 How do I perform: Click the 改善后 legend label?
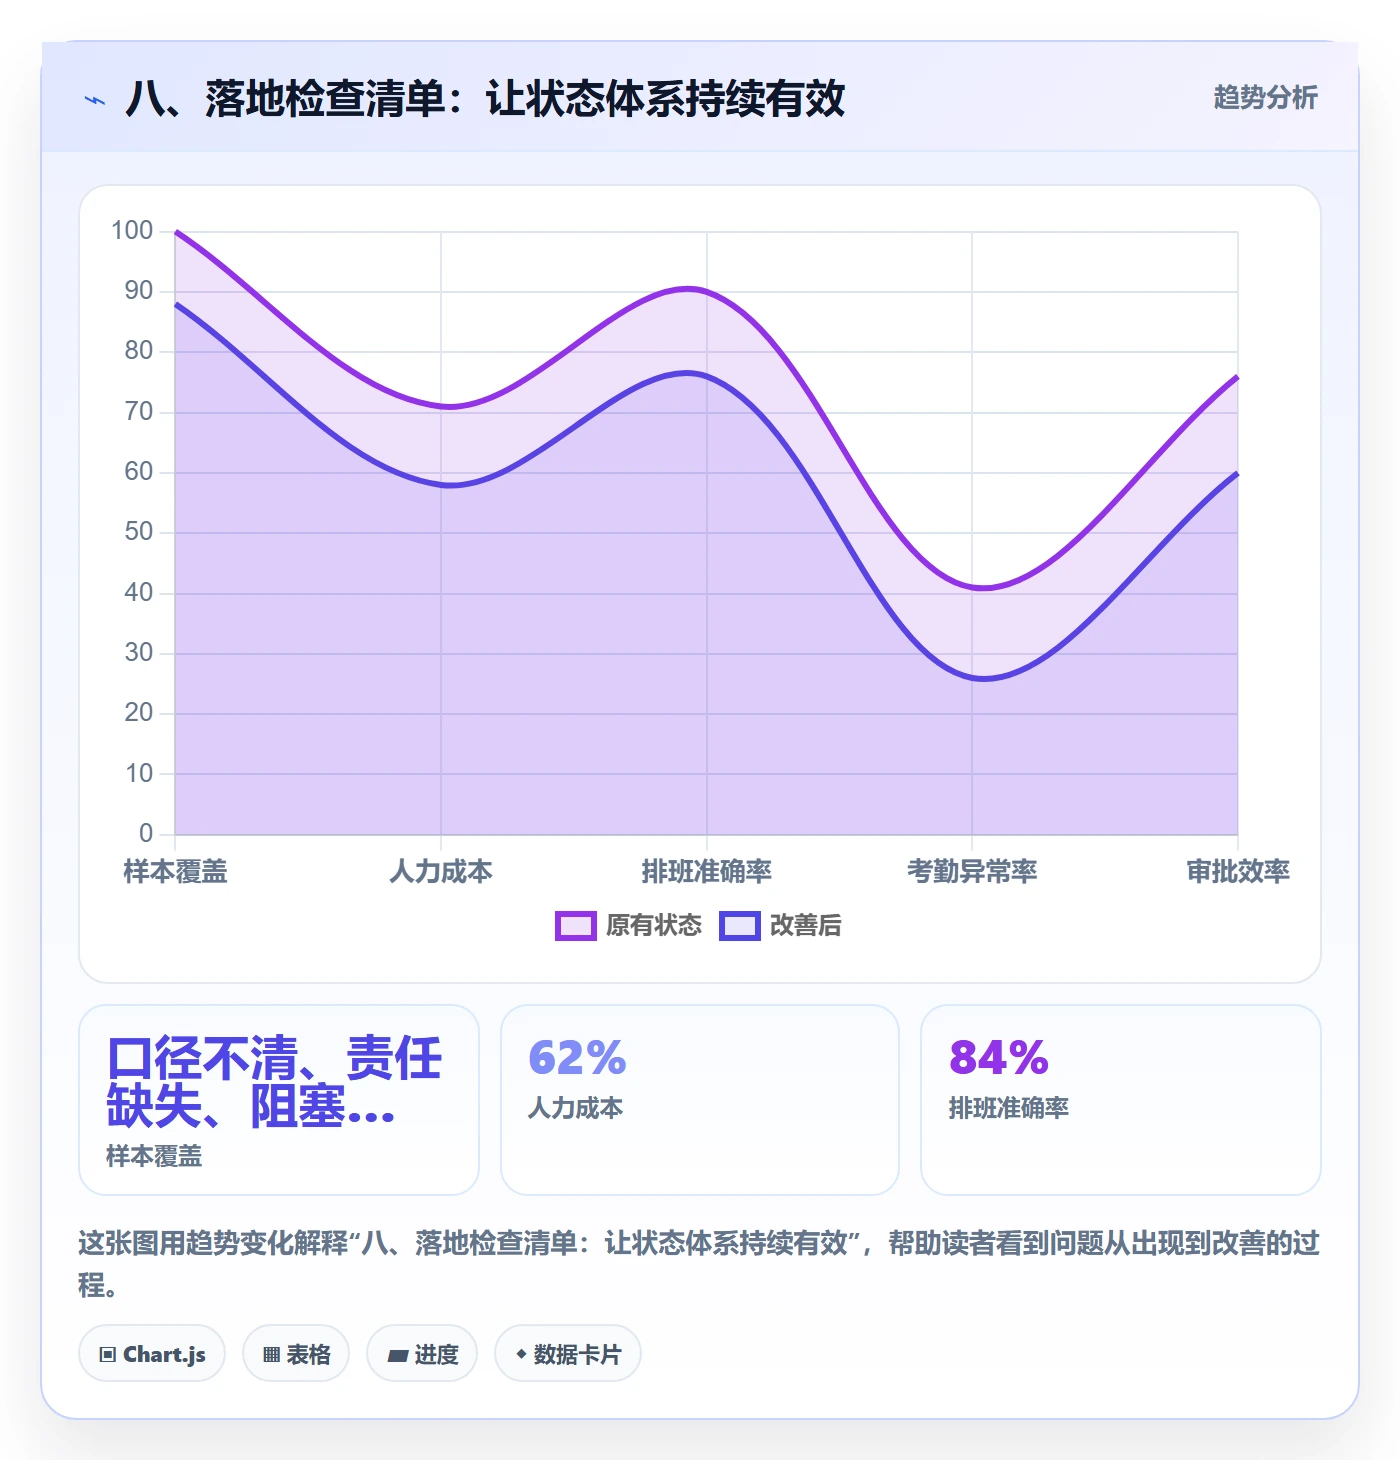805,926
